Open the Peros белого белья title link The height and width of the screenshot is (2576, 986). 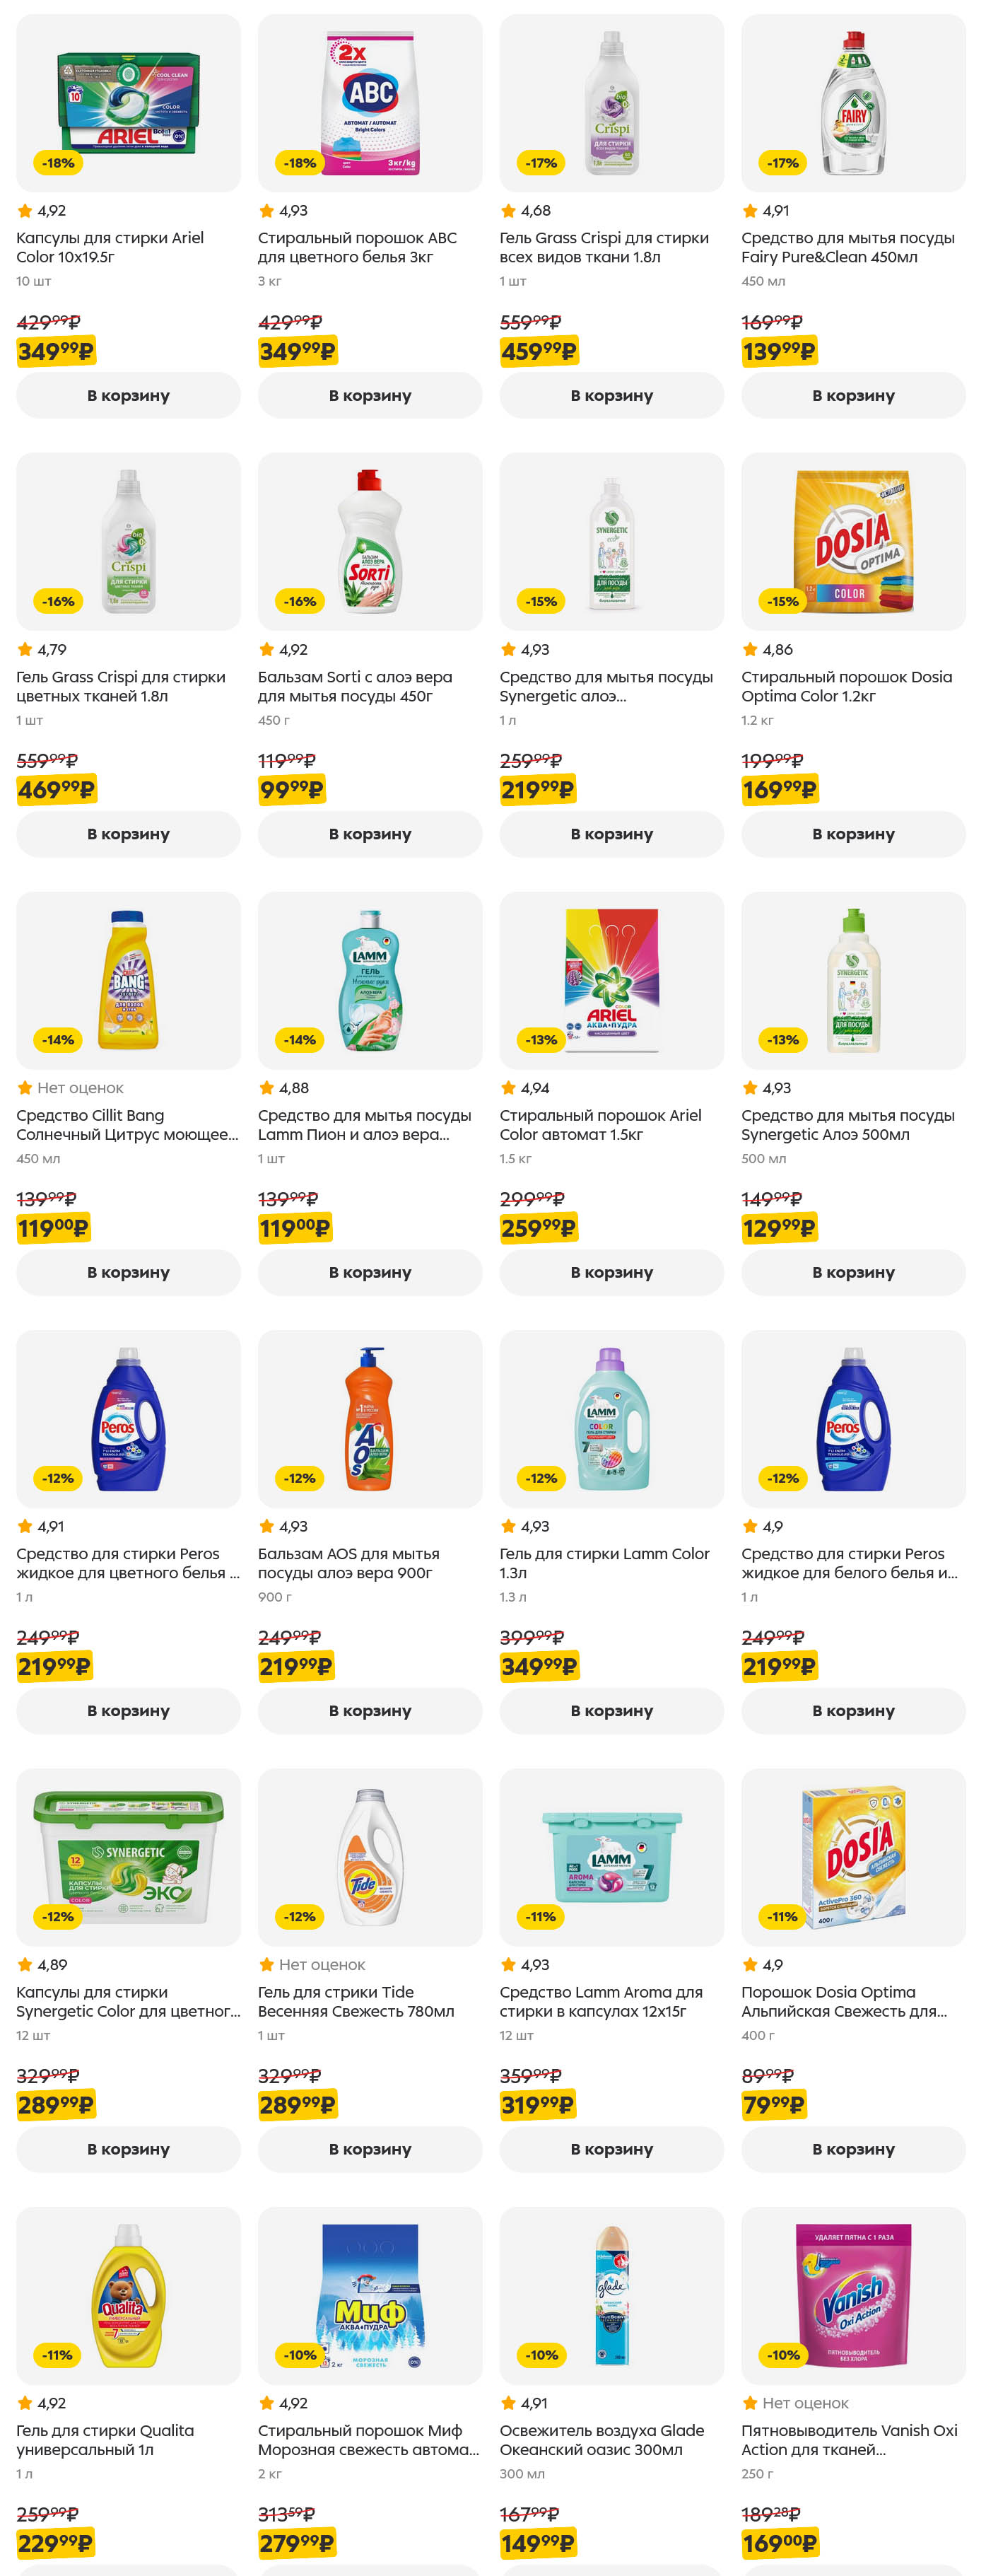click(x=849, y=1563)
